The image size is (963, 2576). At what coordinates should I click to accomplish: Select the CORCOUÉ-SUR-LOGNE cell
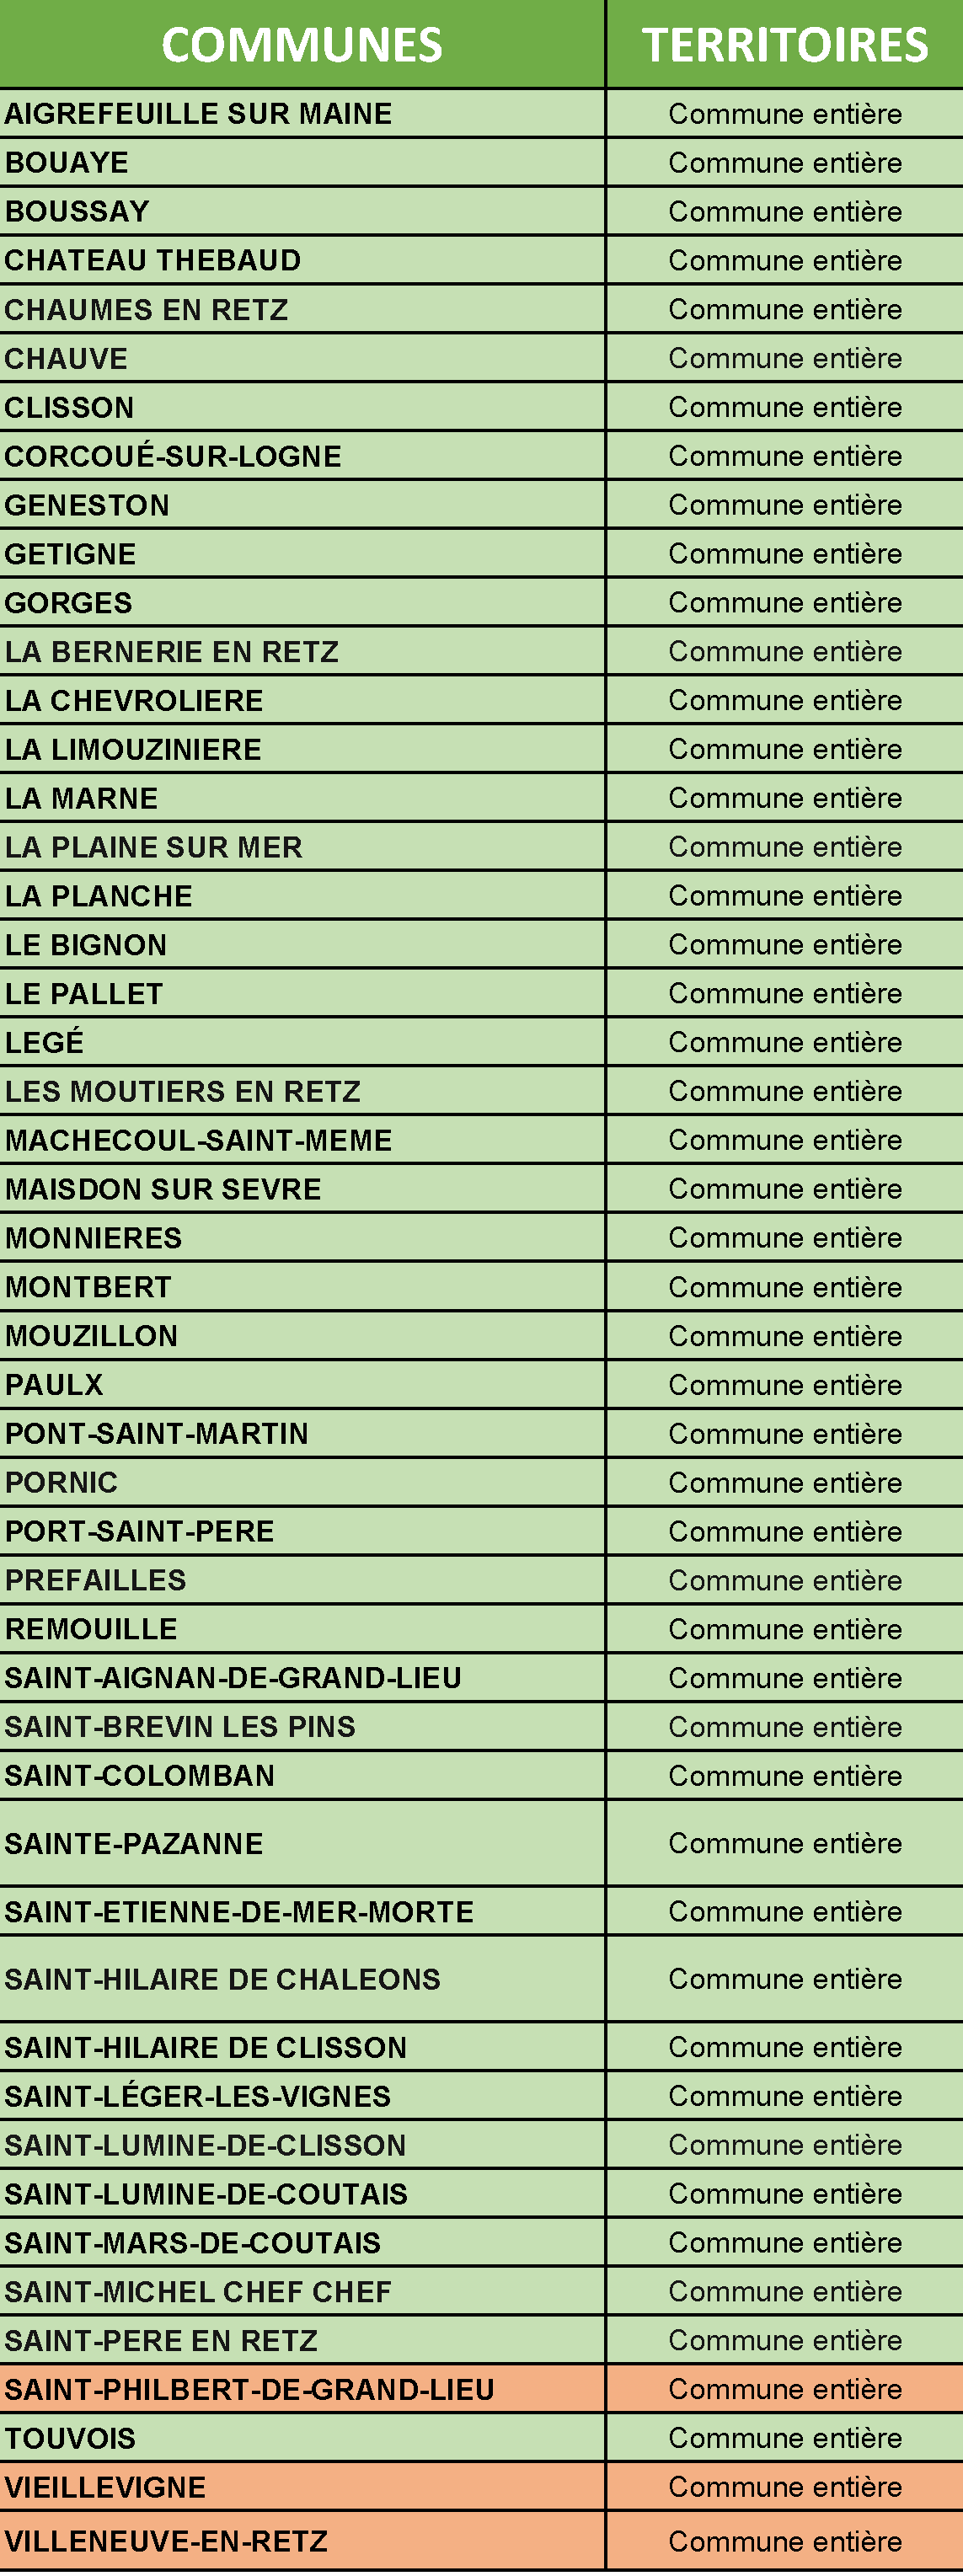click(x=173, y=457)
